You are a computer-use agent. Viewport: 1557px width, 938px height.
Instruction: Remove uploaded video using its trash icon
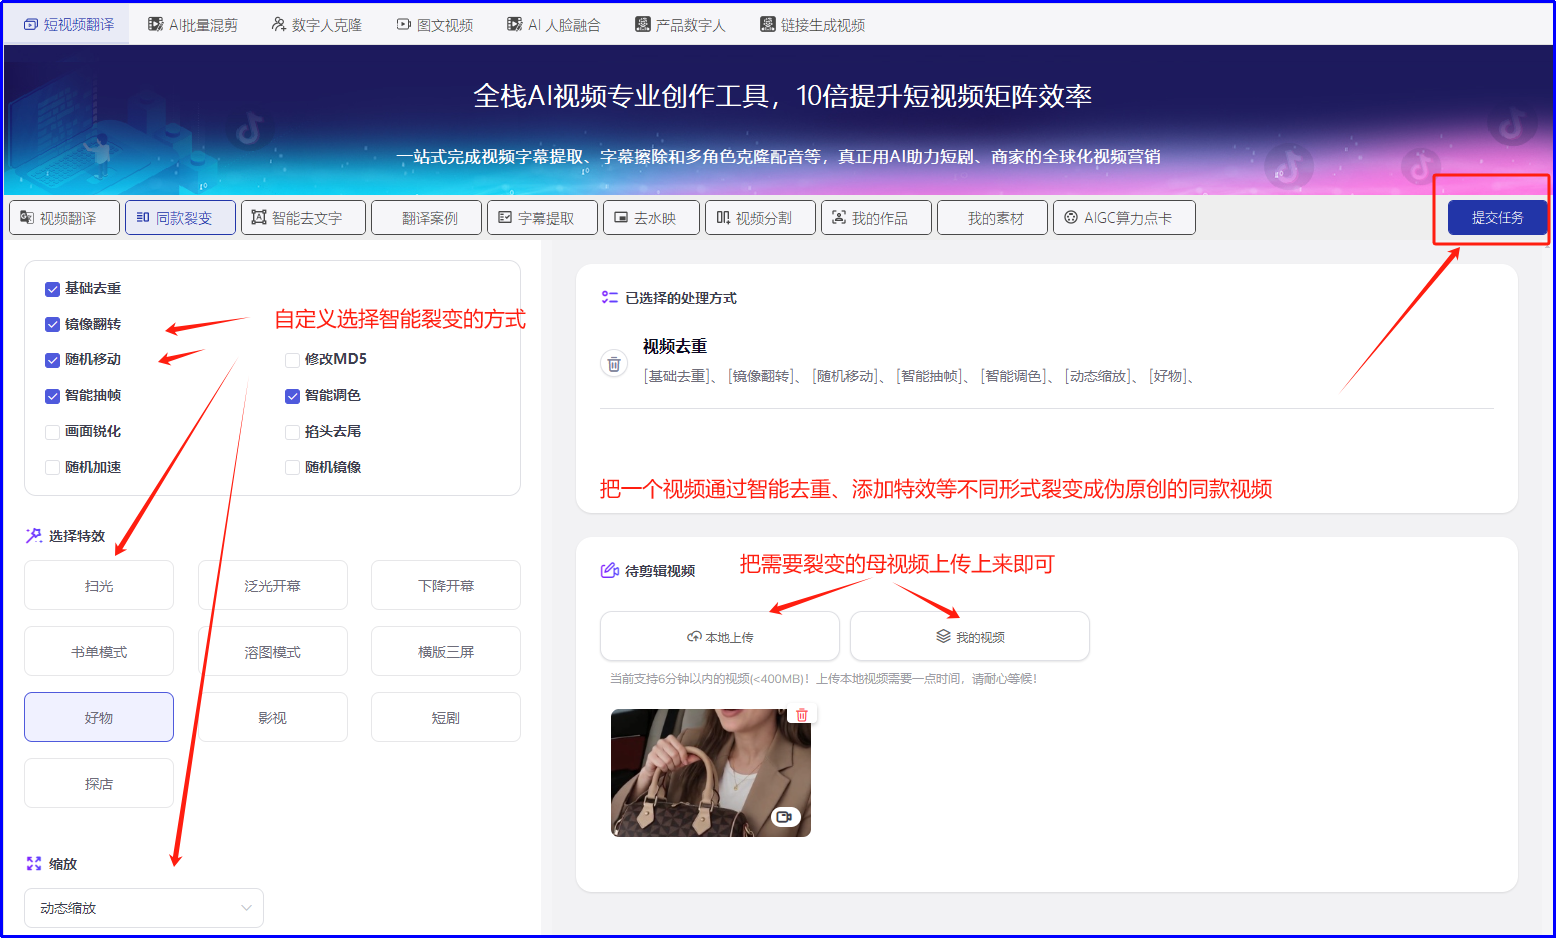point(800,713)
